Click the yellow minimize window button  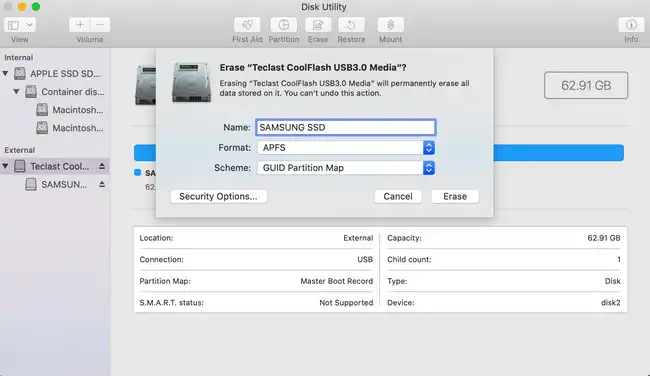22,7
